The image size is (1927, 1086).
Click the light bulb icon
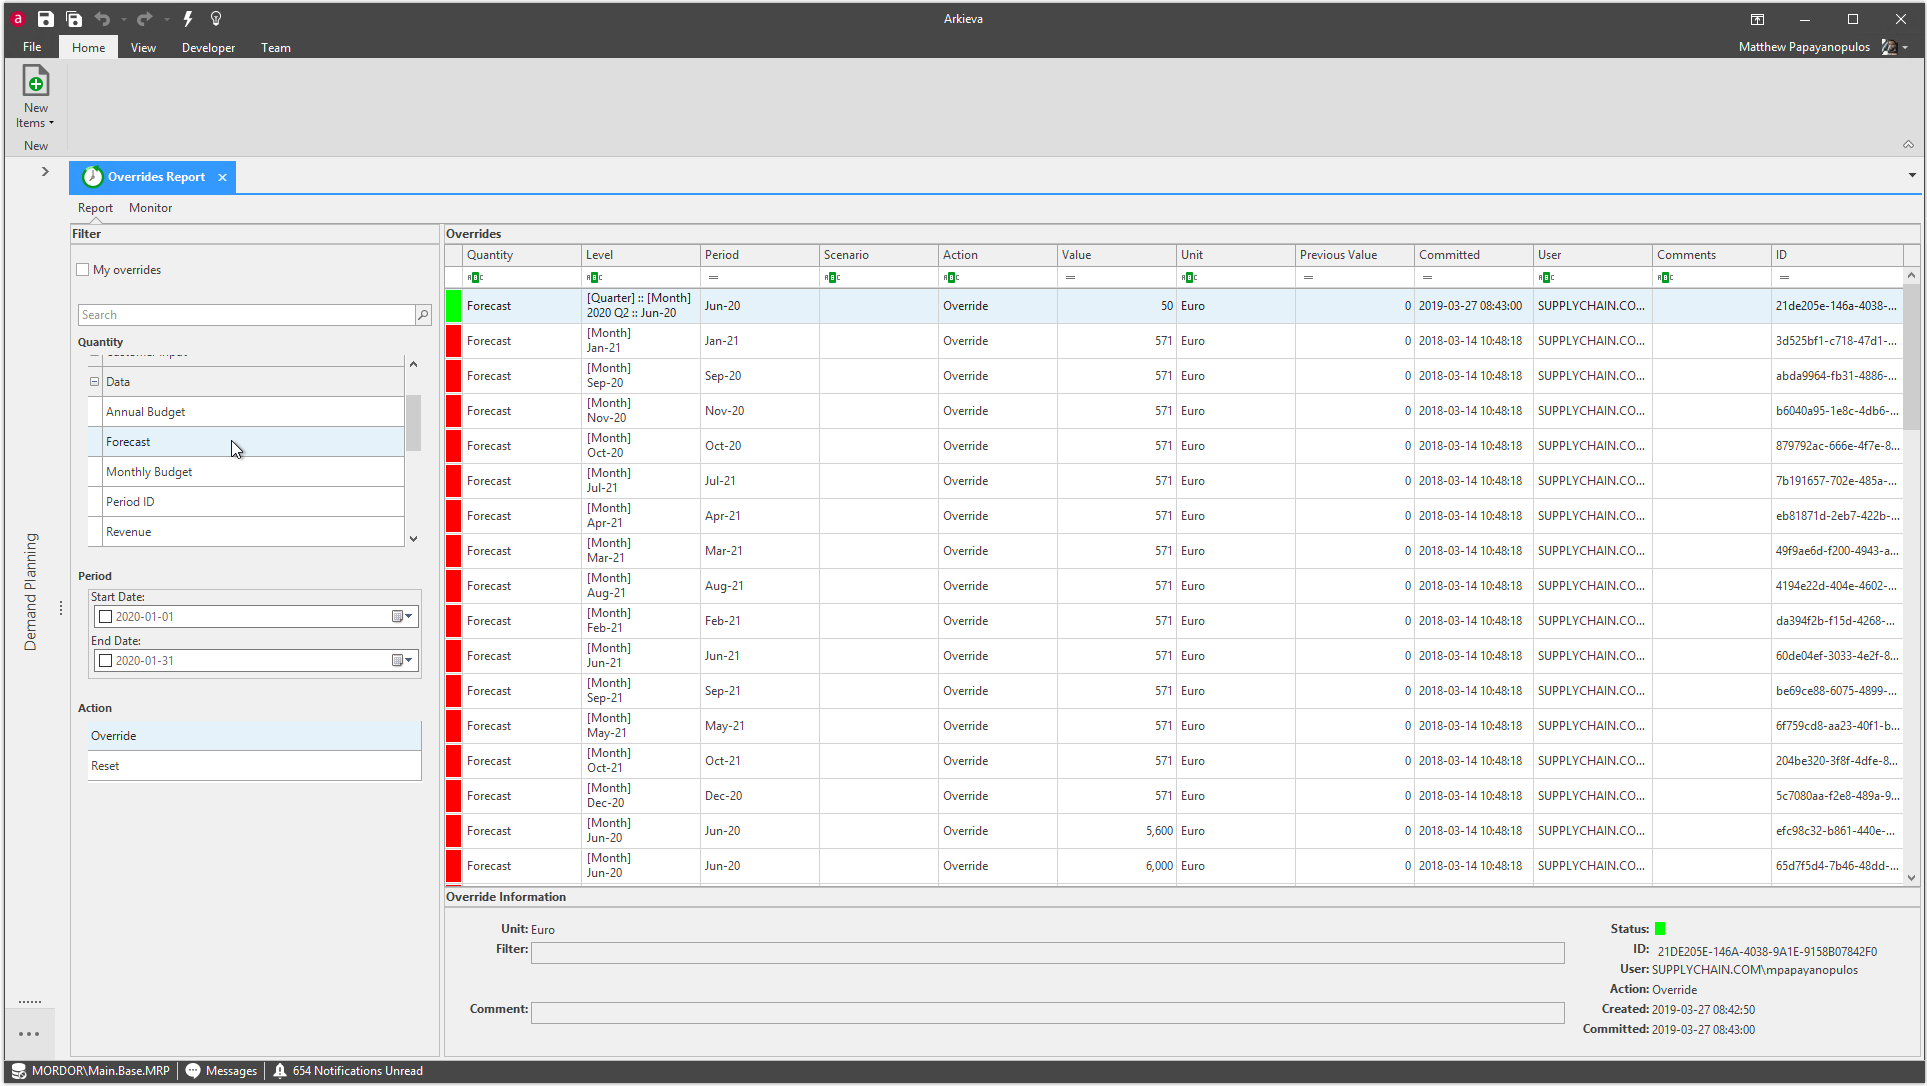click(216, 19)
